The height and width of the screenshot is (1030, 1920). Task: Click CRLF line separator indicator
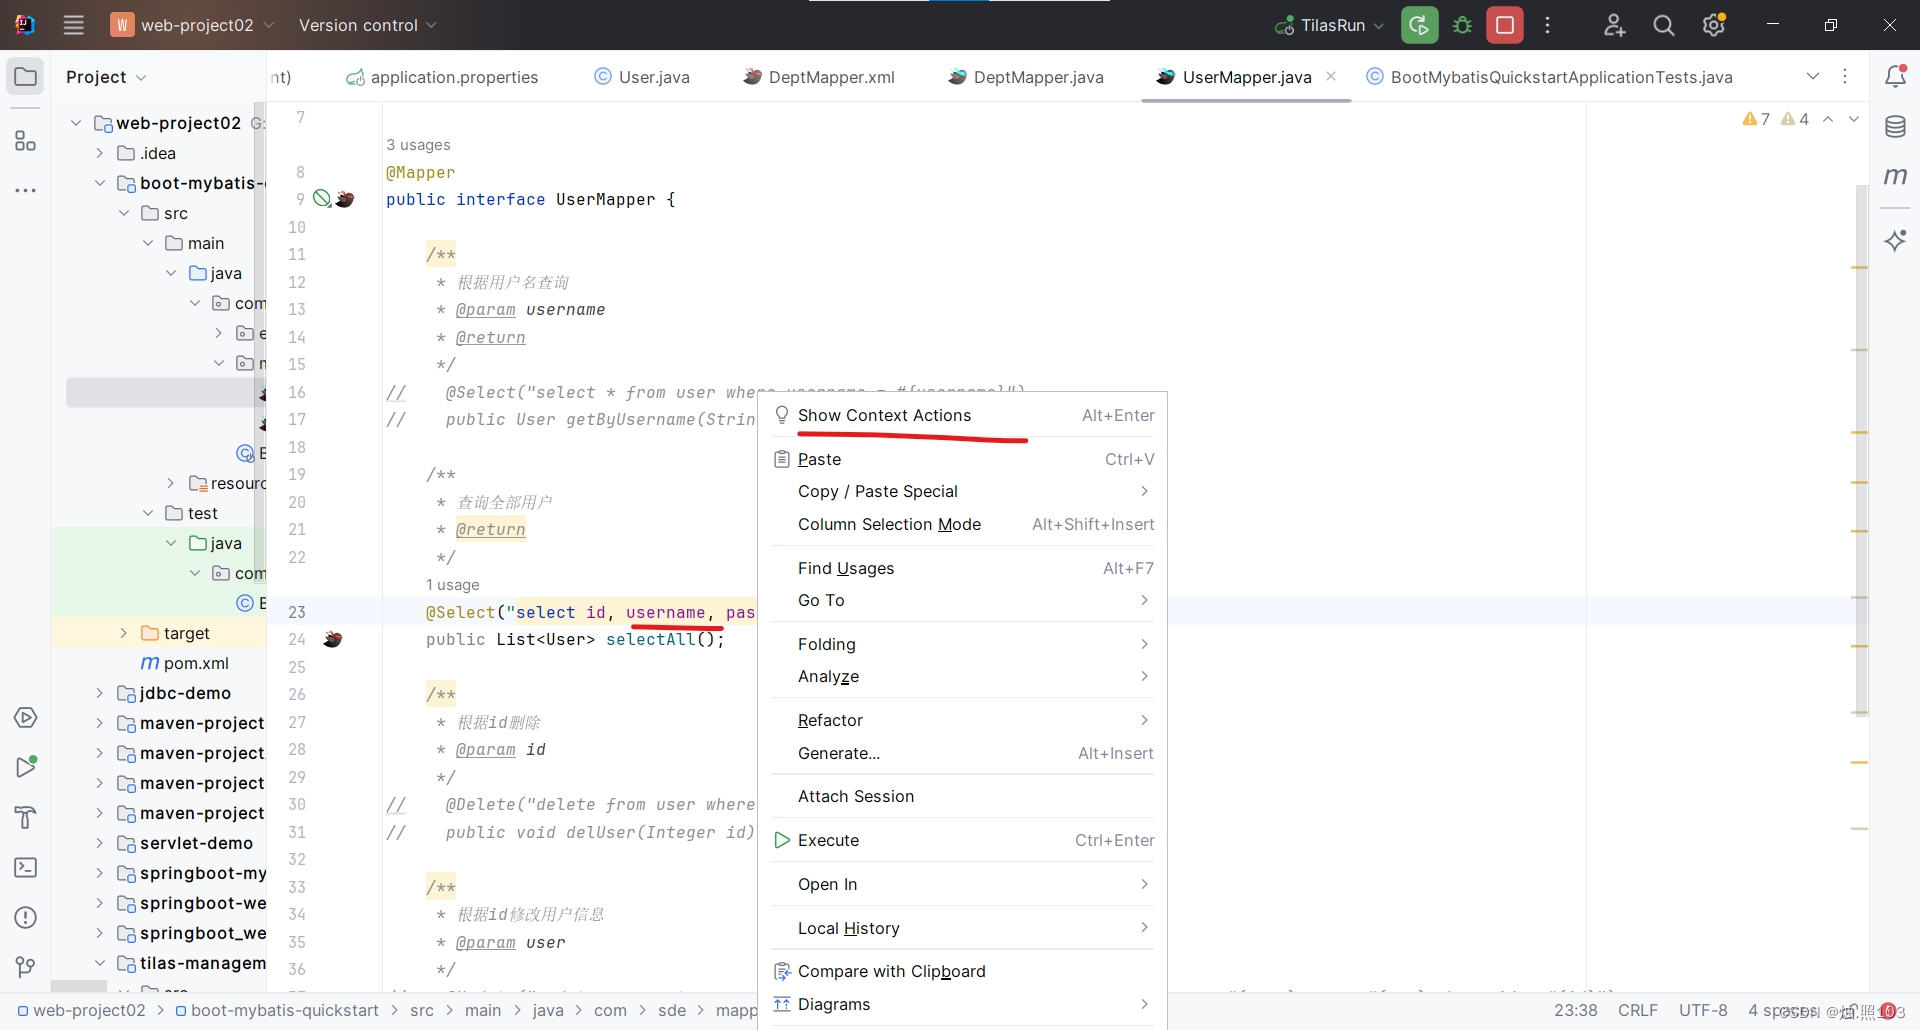click(x=1638, y=1010)
